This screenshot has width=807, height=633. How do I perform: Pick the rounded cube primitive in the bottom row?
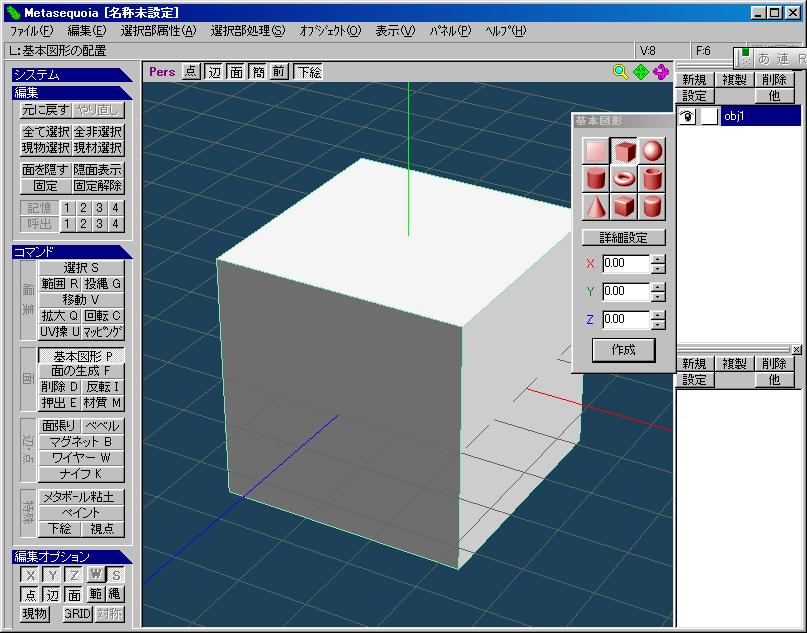624,206
